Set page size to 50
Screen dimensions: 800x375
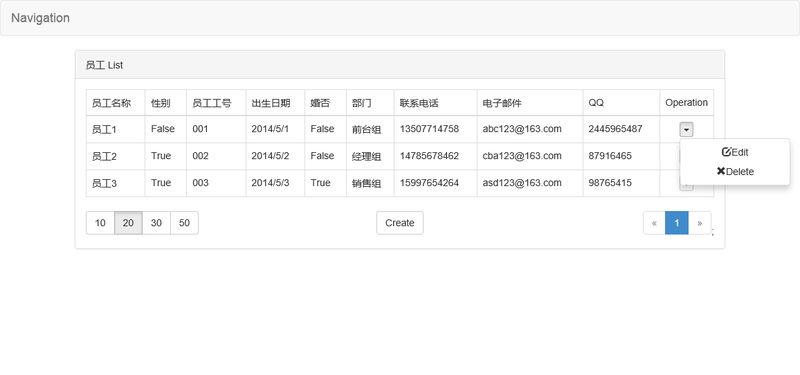point(185,223)
